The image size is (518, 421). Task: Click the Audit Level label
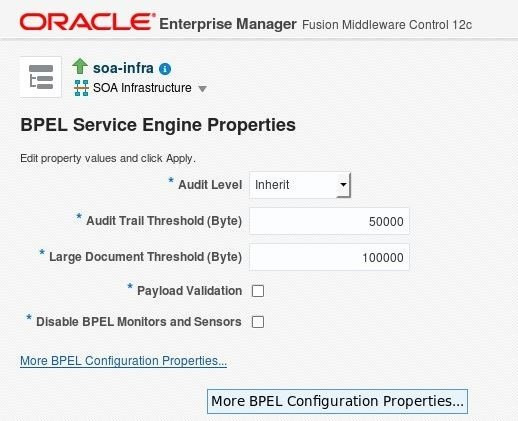pos(210,185)
